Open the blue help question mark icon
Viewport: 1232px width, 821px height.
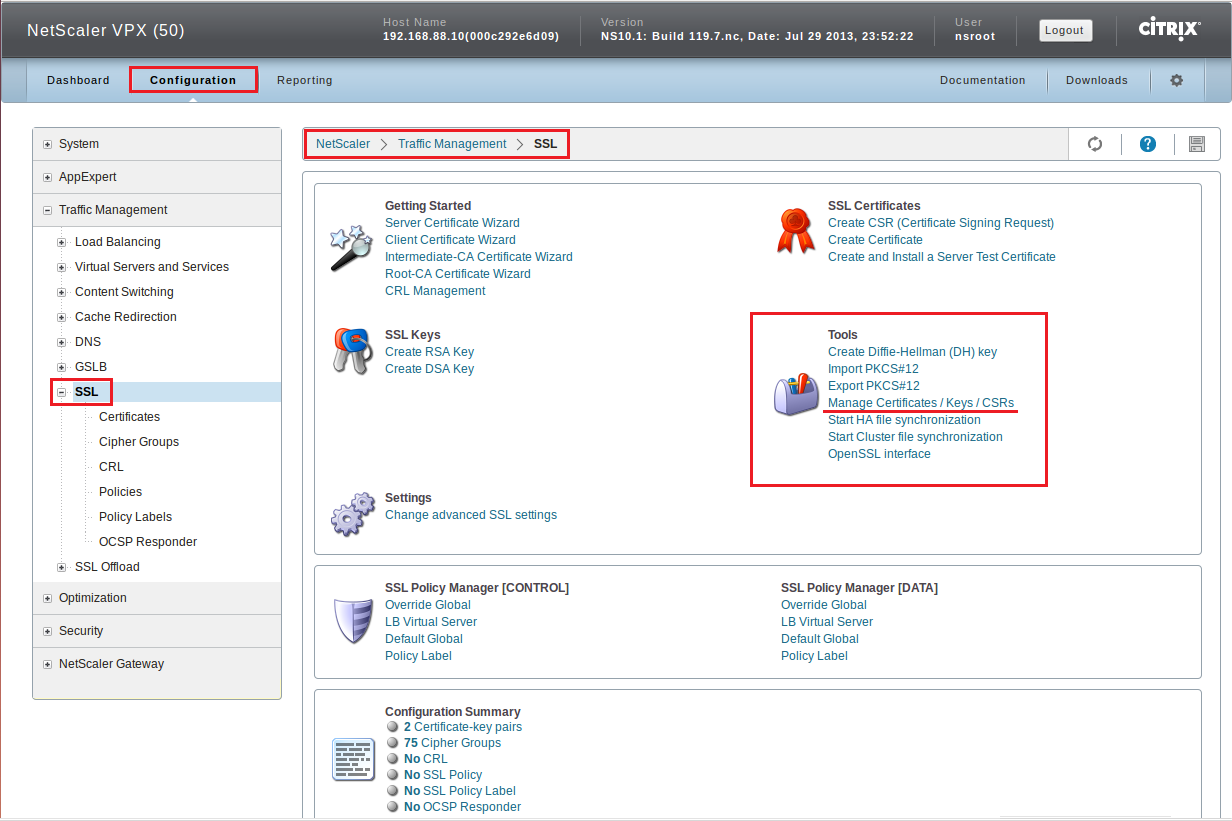click(1148, 144)
